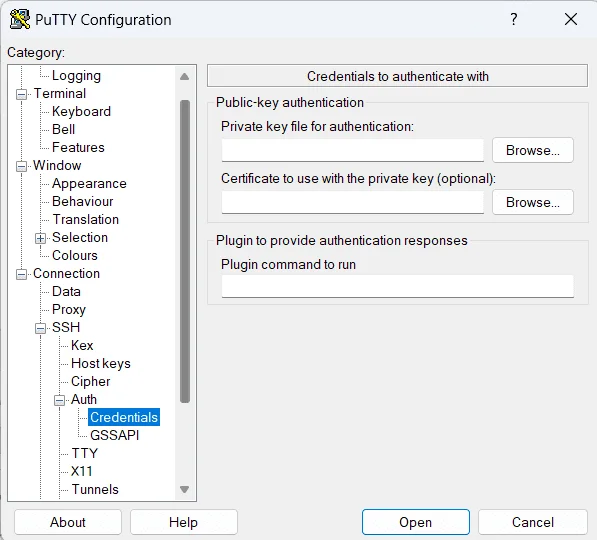Select Logging in the category tree
This screenshot has height=540, width=597.
[76, 75]
